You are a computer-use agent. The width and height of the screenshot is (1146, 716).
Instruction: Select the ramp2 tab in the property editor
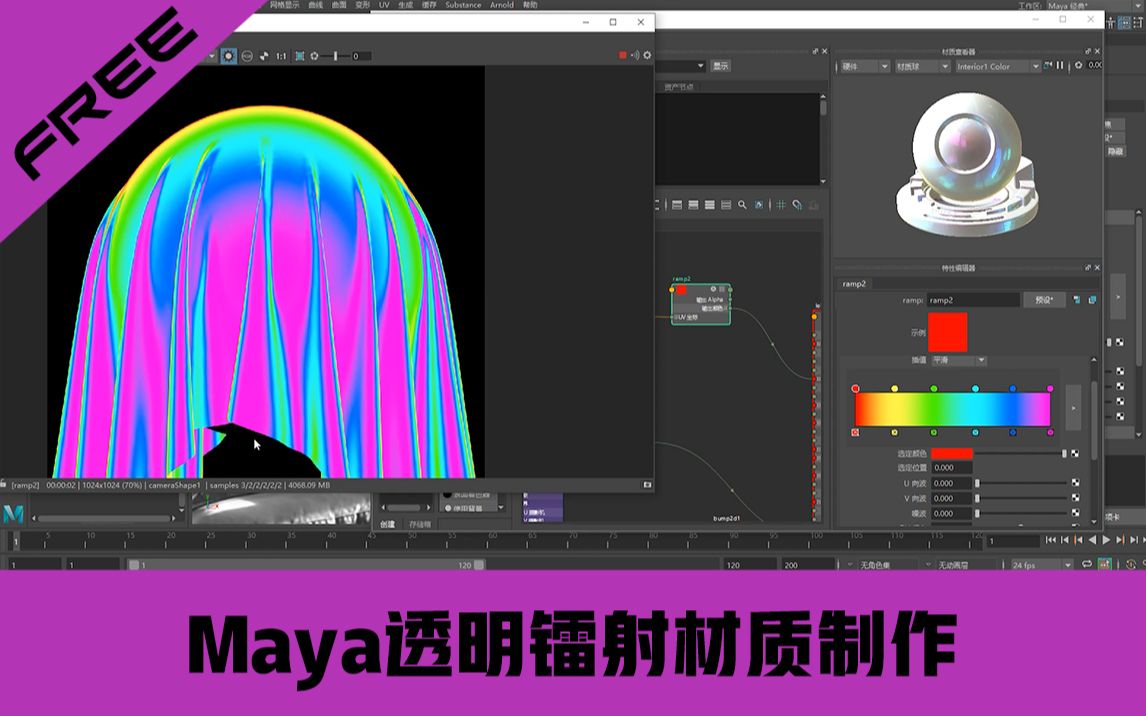point(854,283)
